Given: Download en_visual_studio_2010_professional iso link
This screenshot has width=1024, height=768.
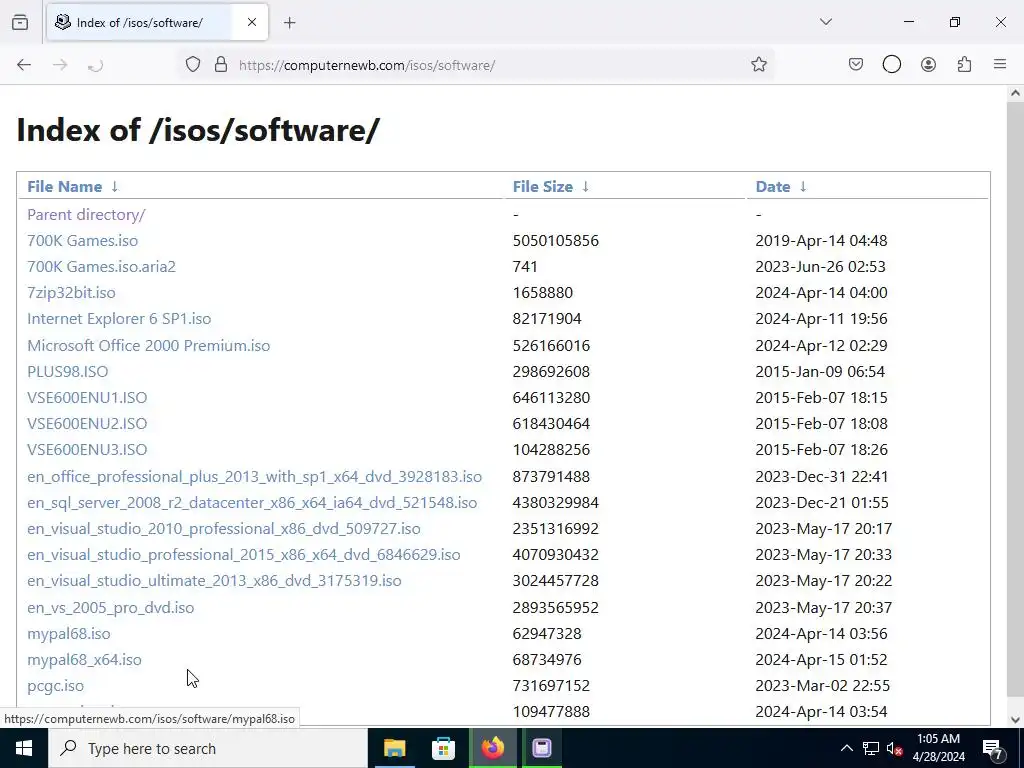Looking at the screenshot, I should 223,529.
